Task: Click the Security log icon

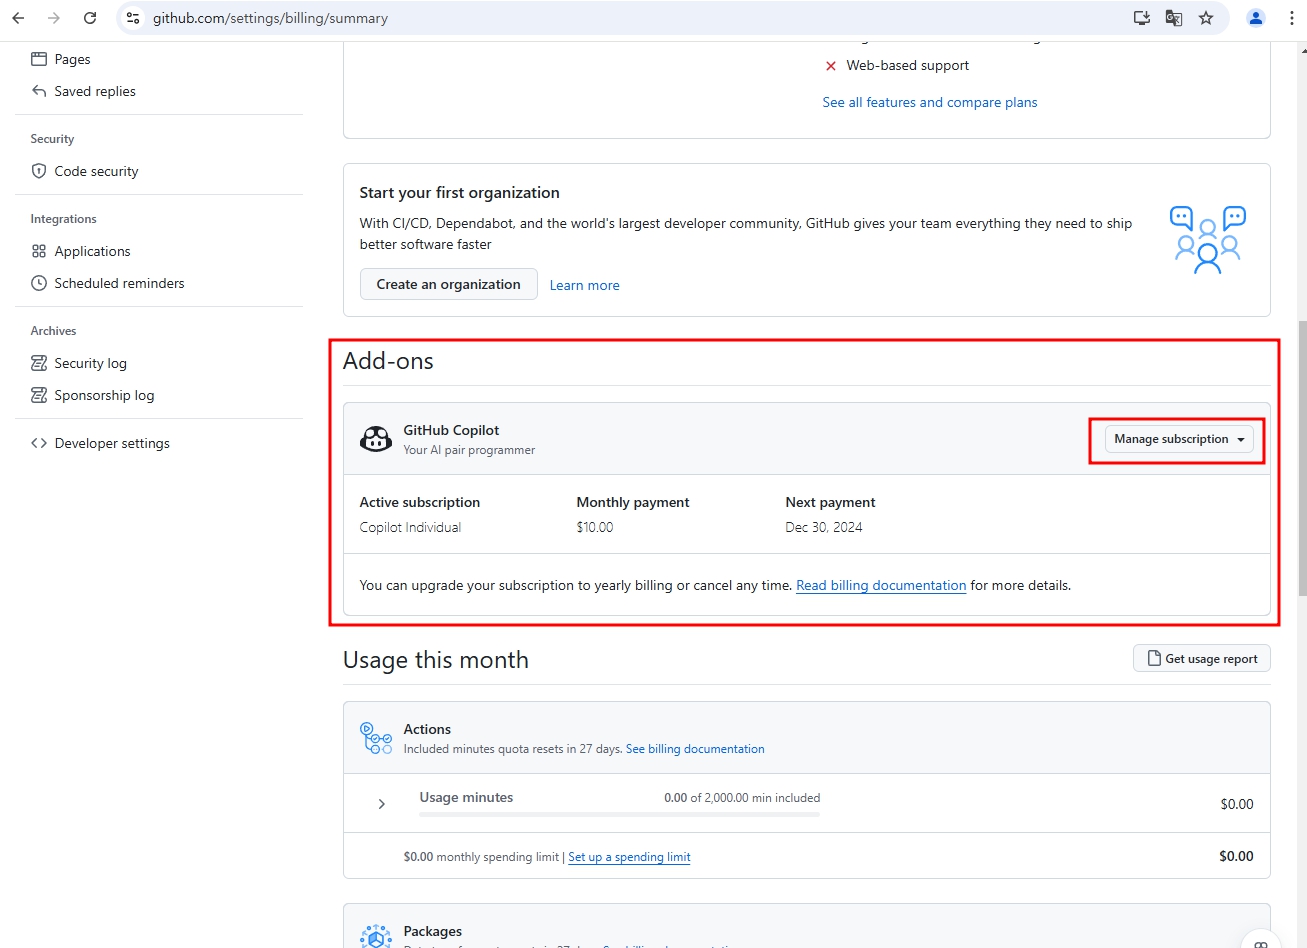Action: click(x=39, y=363)
